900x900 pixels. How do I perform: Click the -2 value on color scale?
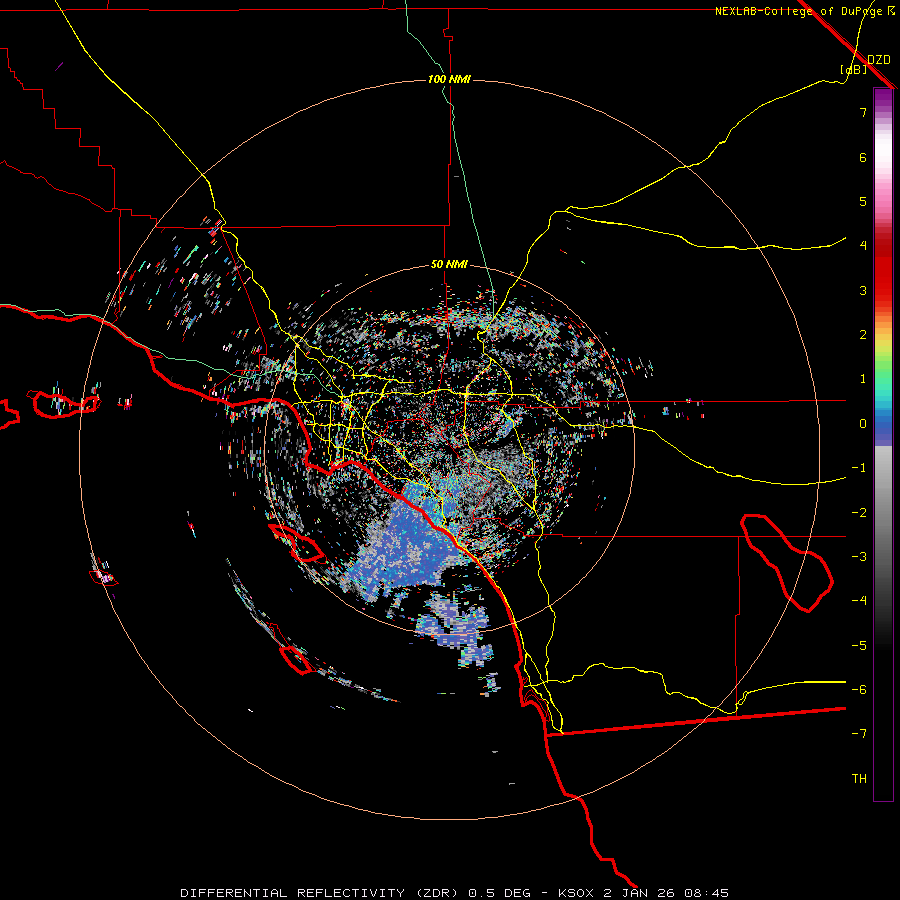point(859,513)
